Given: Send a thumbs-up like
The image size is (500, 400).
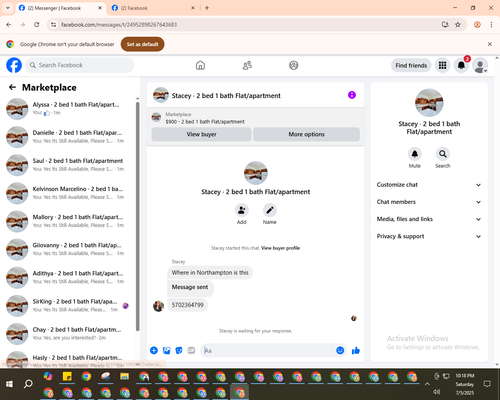Looking at the screenshot, I should point(356,350).
